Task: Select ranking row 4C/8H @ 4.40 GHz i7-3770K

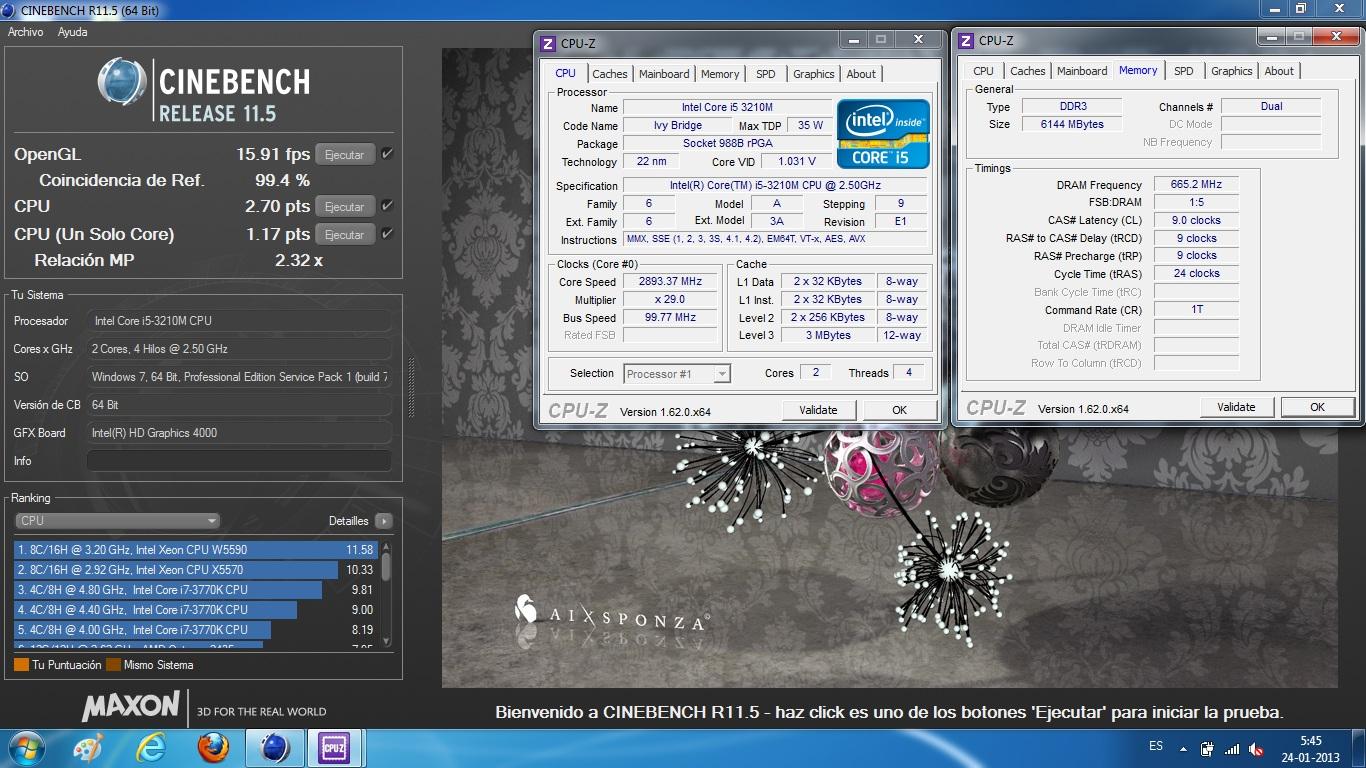Action: pos(196,610)
